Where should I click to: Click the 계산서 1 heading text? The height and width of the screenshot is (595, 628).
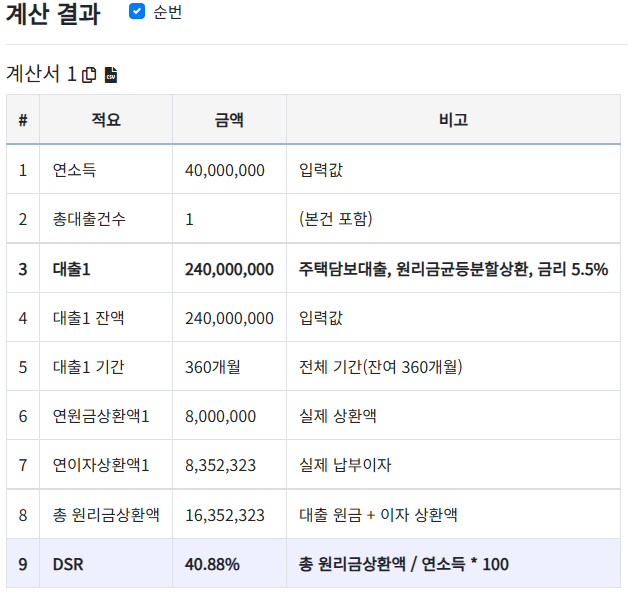point(41,74)
